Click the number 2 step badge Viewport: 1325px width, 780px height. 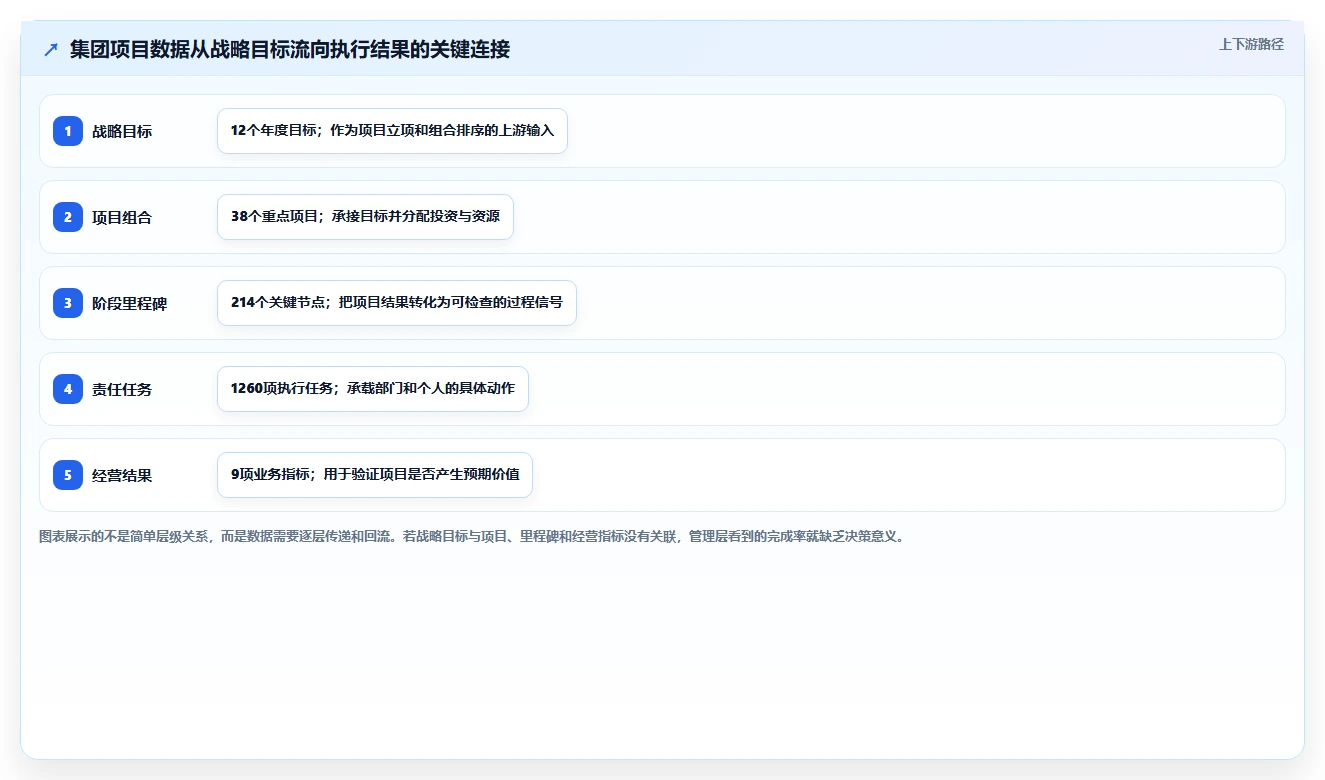click(x=68, y=217)
